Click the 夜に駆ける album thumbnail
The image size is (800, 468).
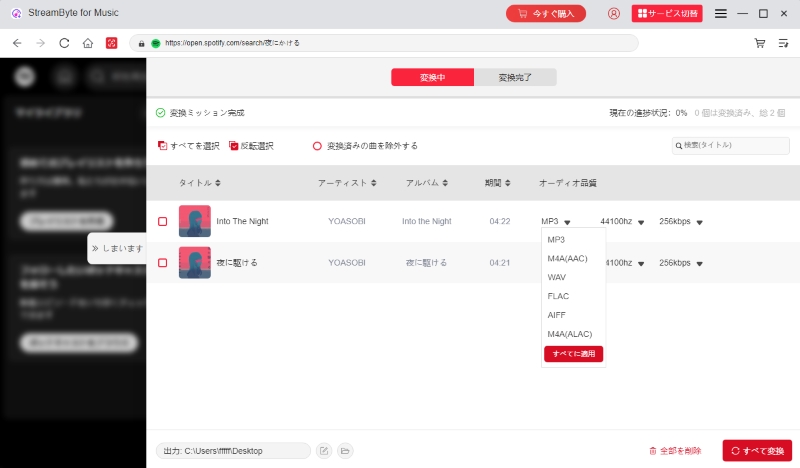coord(194,262)
